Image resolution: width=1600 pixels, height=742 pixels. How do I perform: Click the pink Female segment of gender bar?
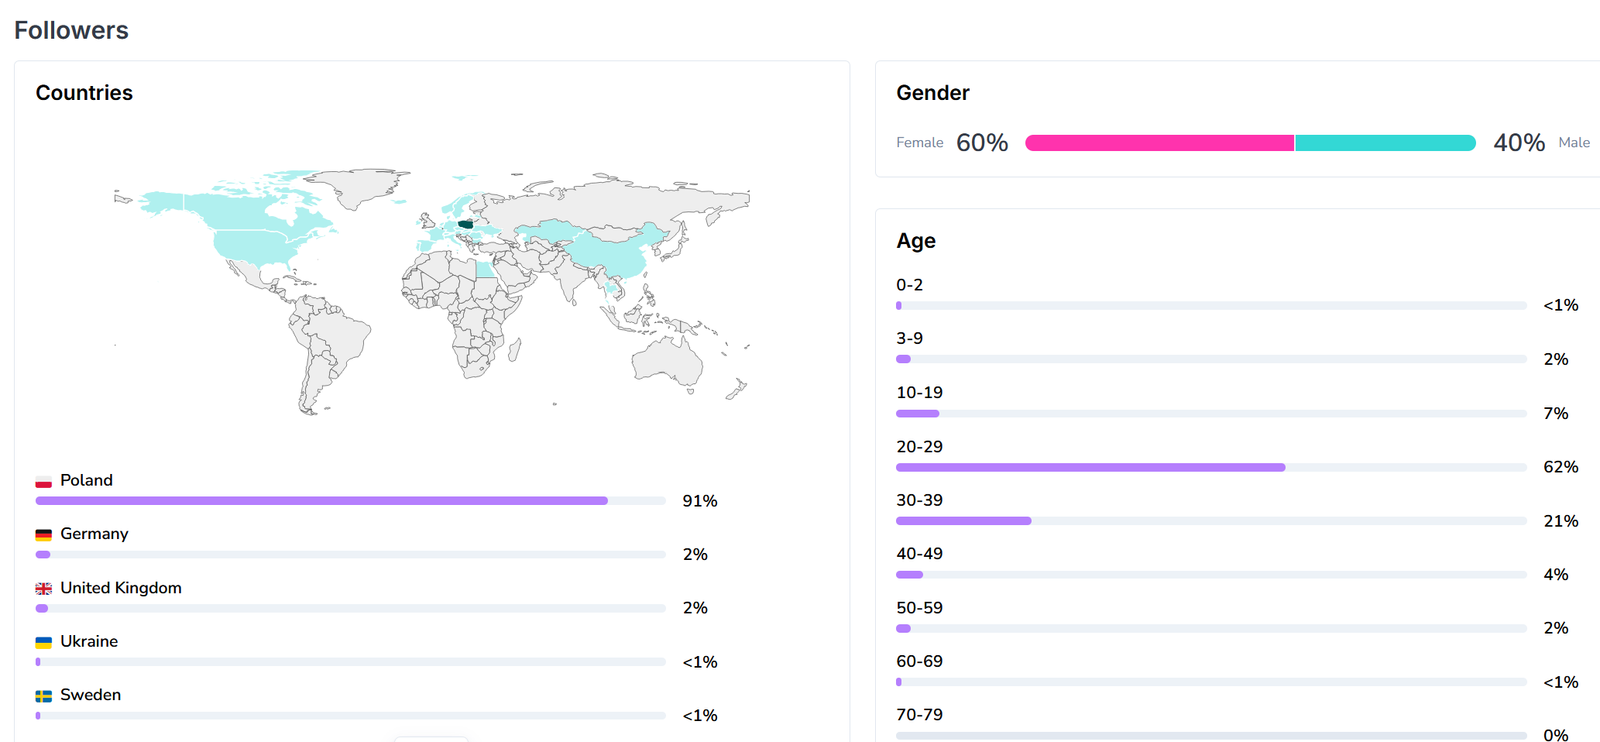pyautogui.click(x=1159, y=143)
